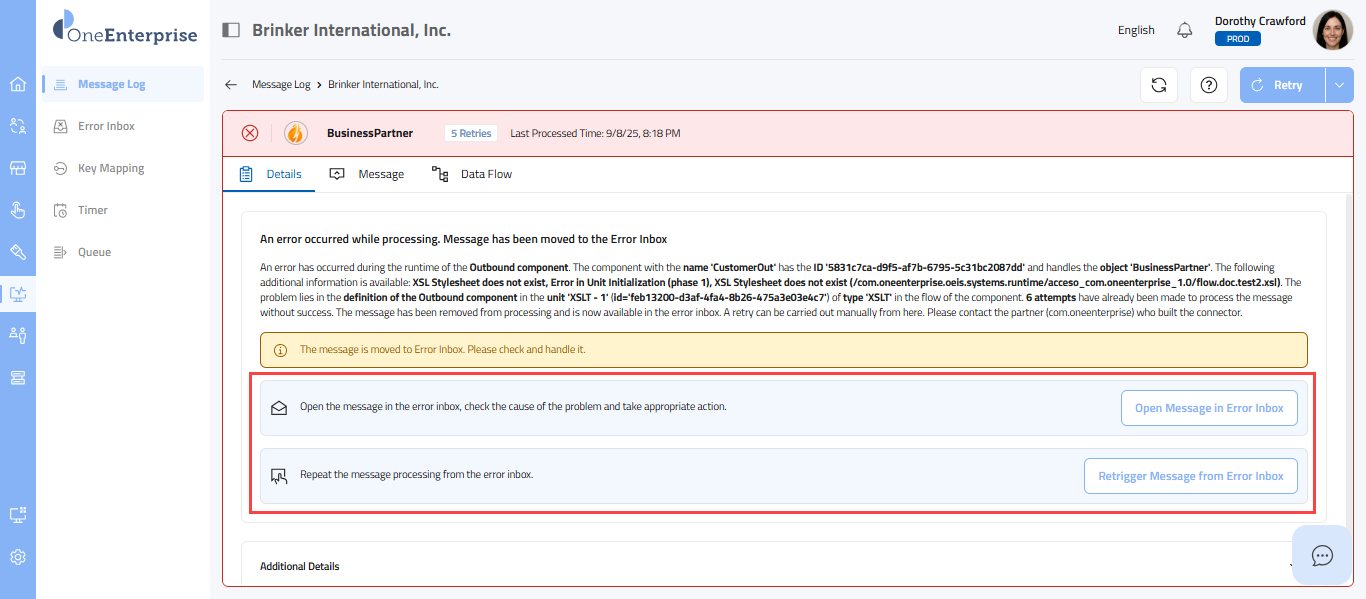This screenshot has width=1366, height=599.
Task: Click the refresh icon button
Action: pos(1159,85)
